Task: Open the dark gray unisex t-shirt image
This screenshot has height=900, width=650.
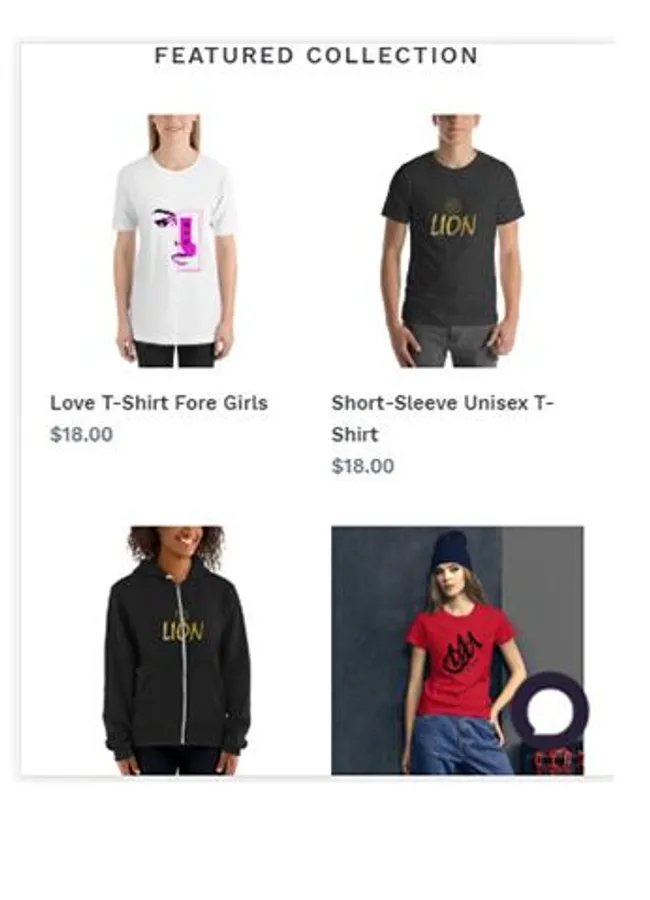Action: click(453, 240)
